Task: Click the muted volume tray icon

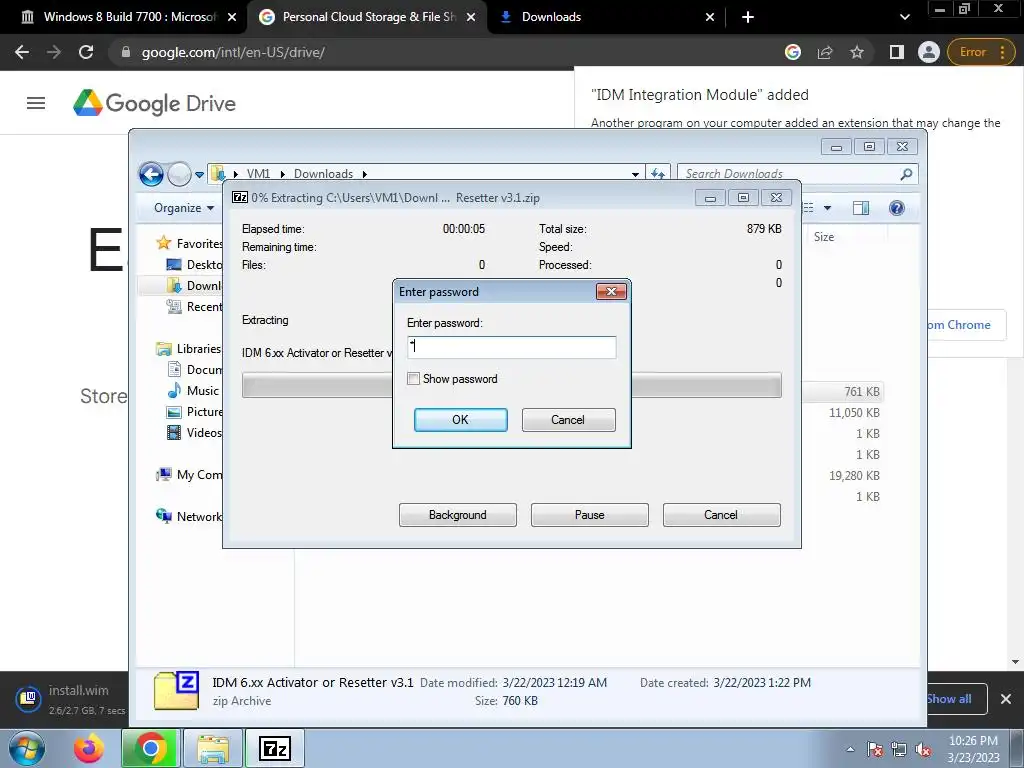Action: point(923,749)
